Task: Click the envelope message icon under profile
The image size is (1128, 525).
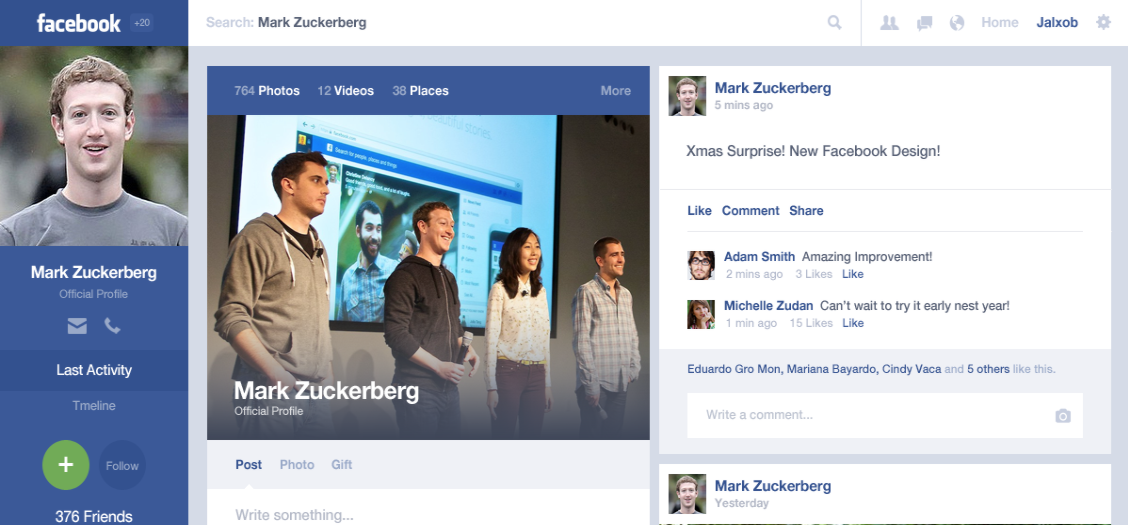Action: coord(77,326)
